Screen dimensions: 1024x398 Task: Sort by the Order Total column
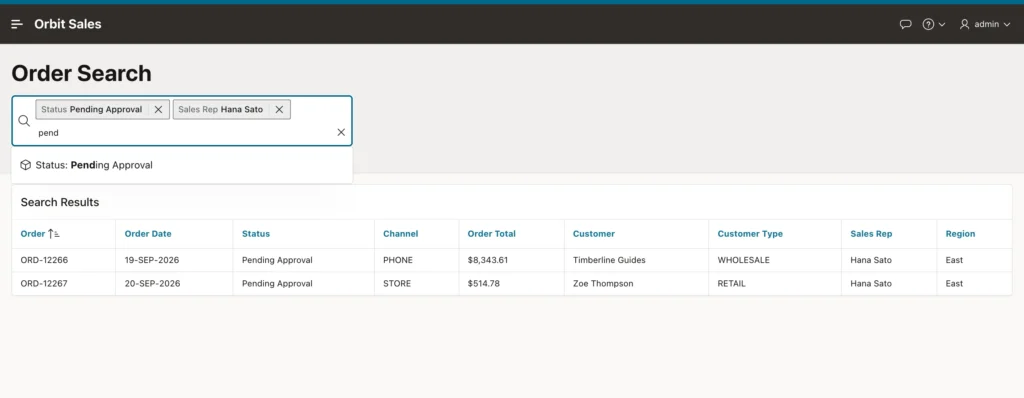tap(492, 233)
